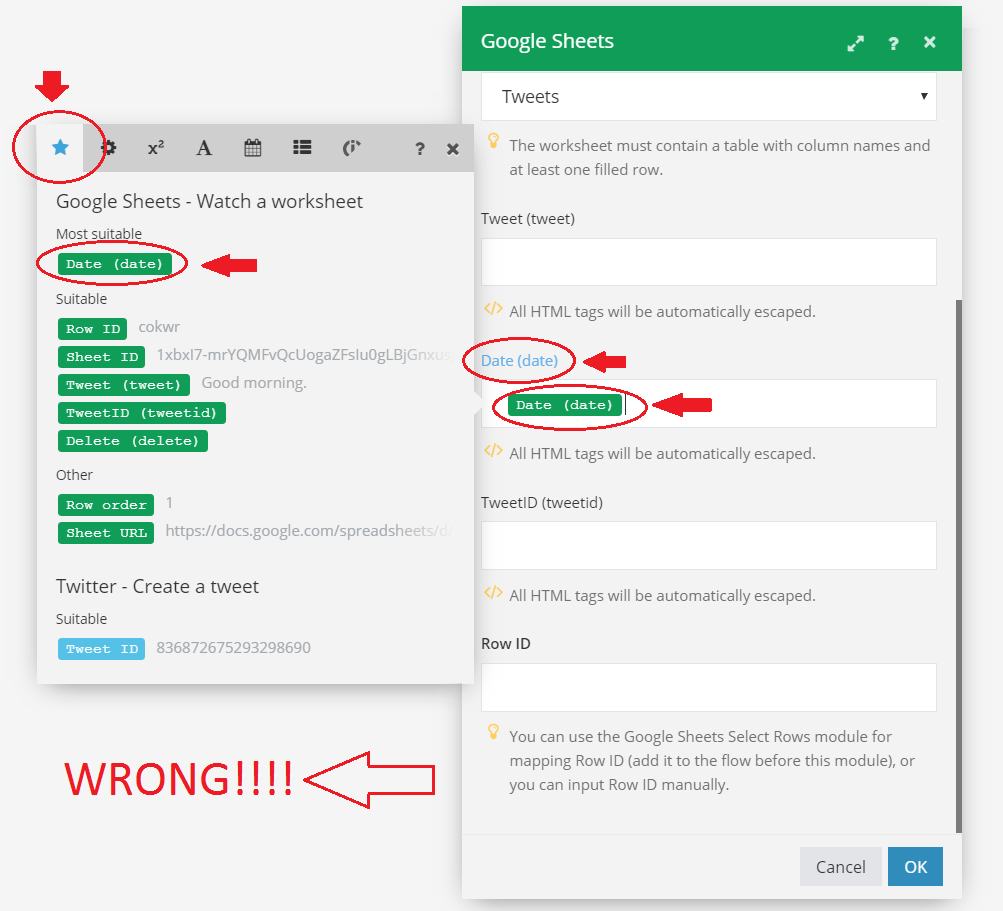The width and height of the screenshot is (1003, 911).
Task: Click the HTML tag icon below the TweetID field
Action: coord(493,593)
